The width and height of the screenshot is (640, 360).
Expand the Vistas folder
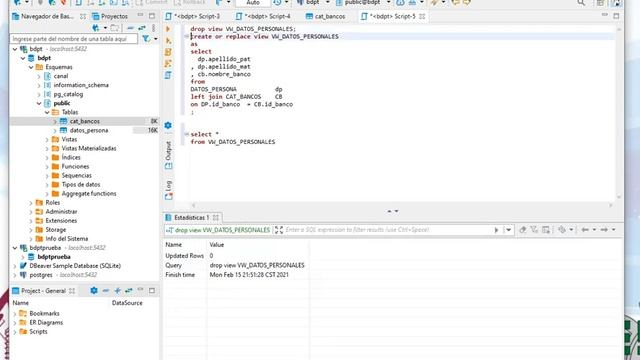point(47,140)
